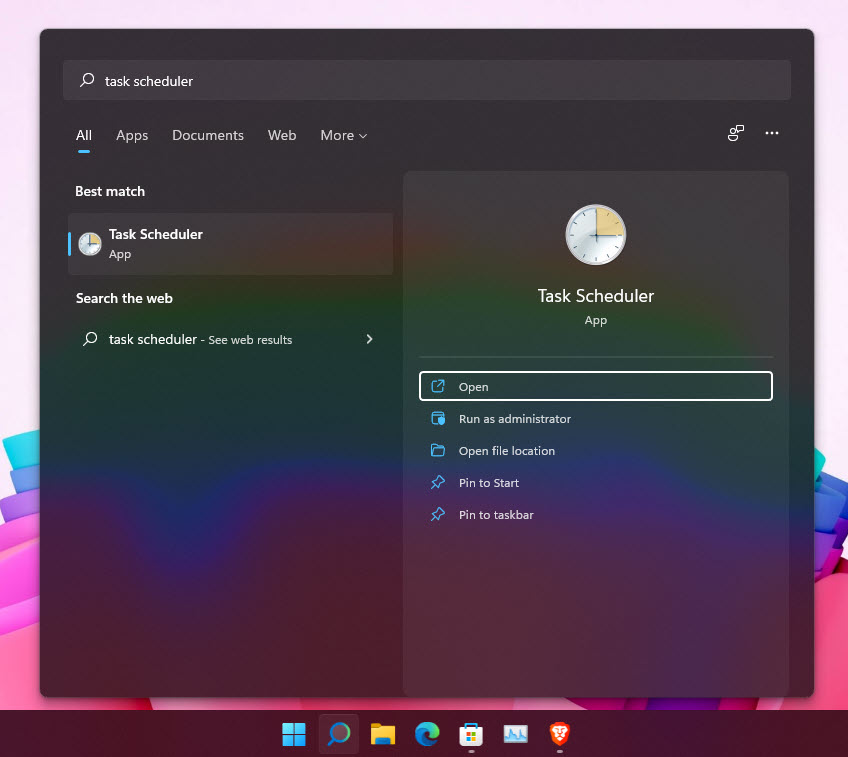The width and height of the screenshot is (848, 757).
Task: Click the large Task Scheduler clock icon
Action: [595, 235]
